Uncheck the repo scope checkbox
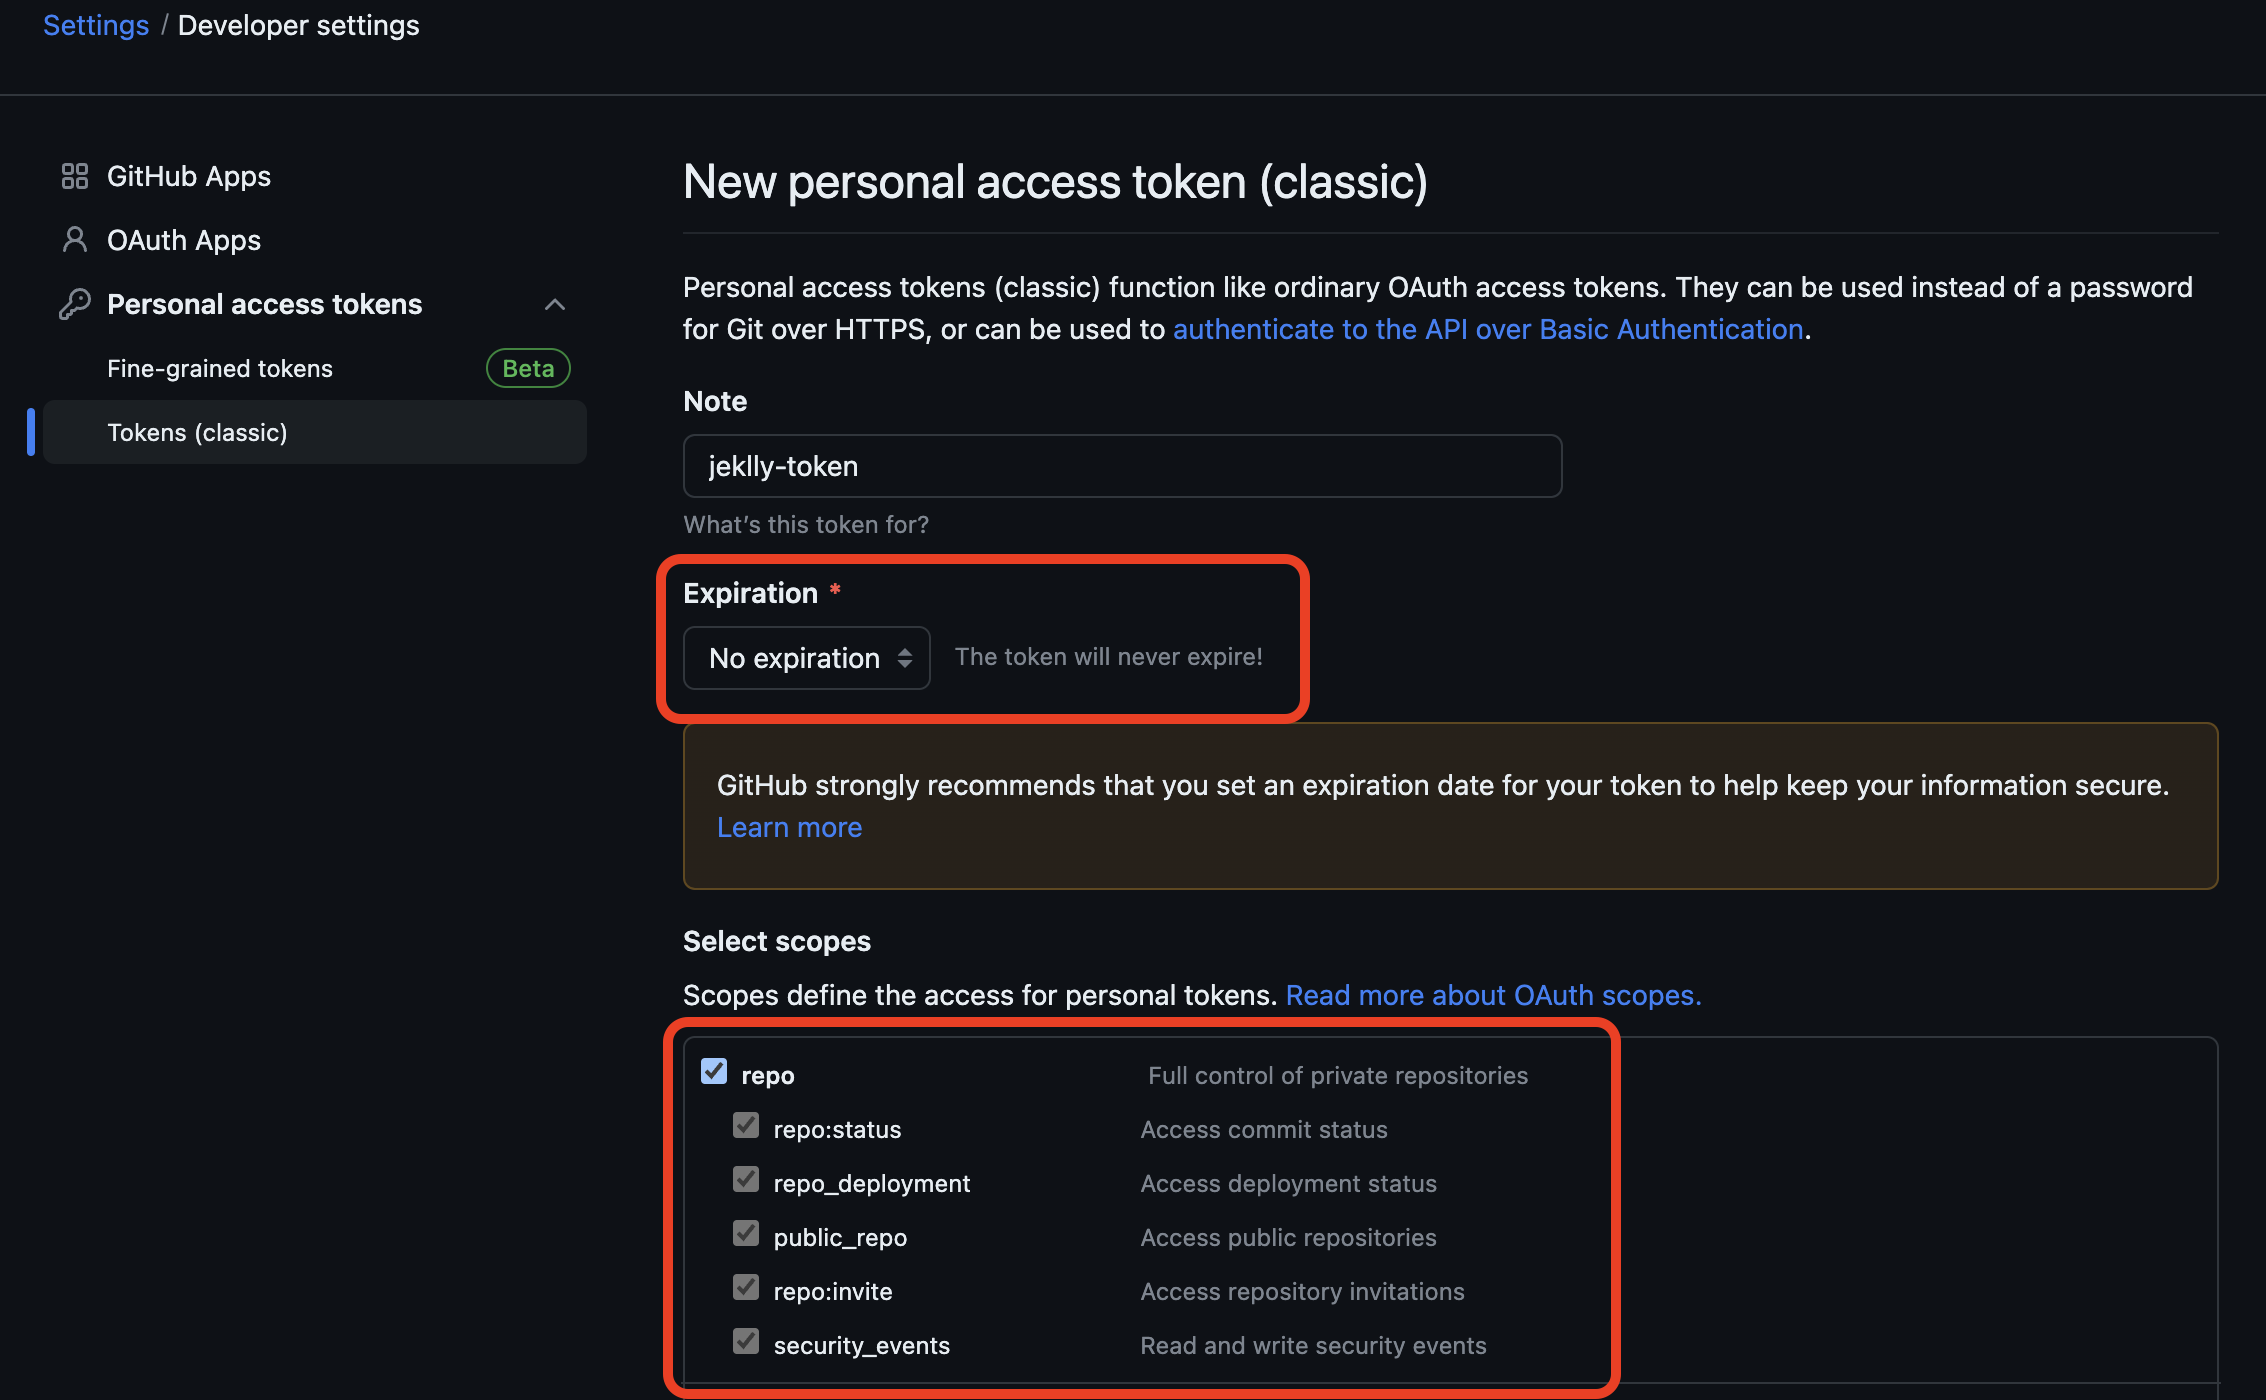This screenshot has height=1400, width=2266. (714, 1072)
